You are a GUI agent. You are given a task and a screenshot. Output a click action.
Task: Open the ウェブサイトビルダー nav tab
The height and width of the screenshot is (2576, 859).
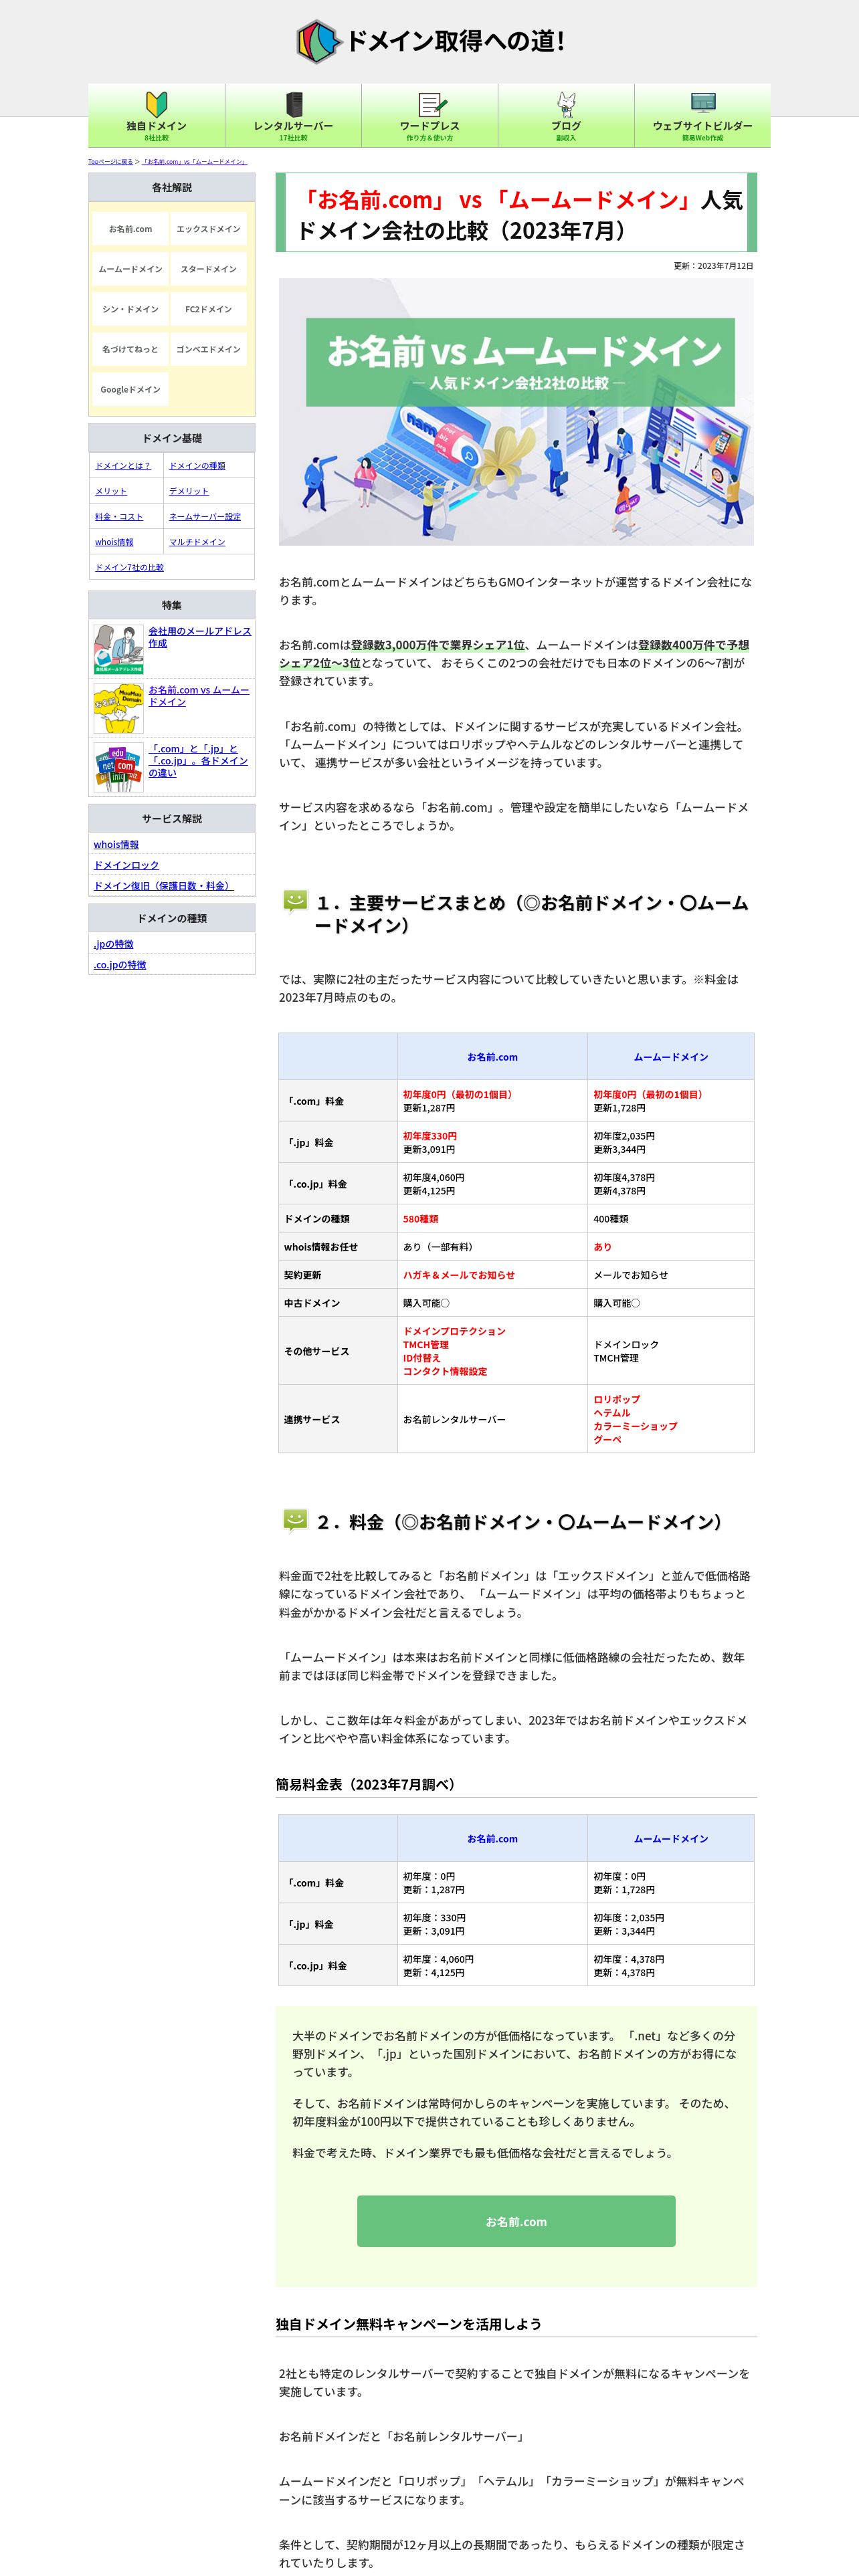point(703,115)
